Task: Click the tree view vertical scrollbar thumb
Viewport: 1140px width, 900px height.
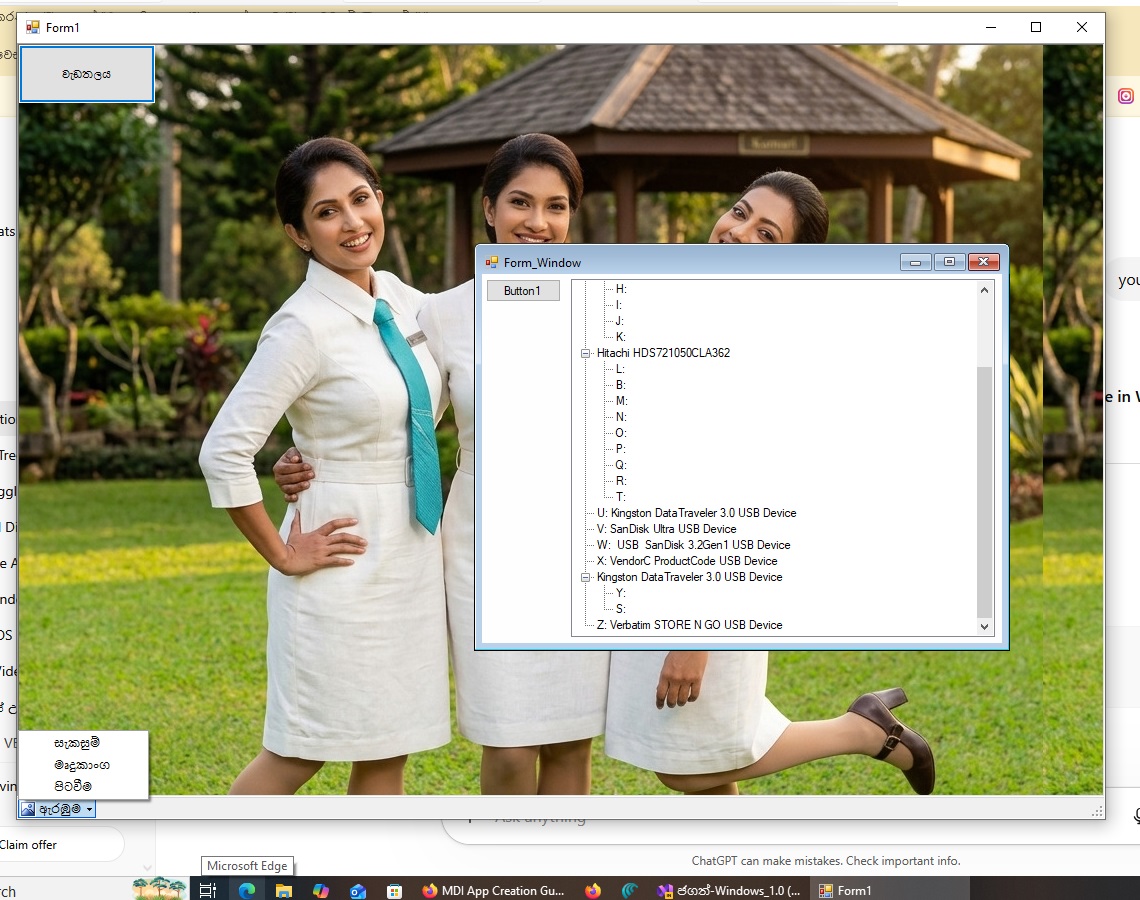Action: tap(984, 492)
